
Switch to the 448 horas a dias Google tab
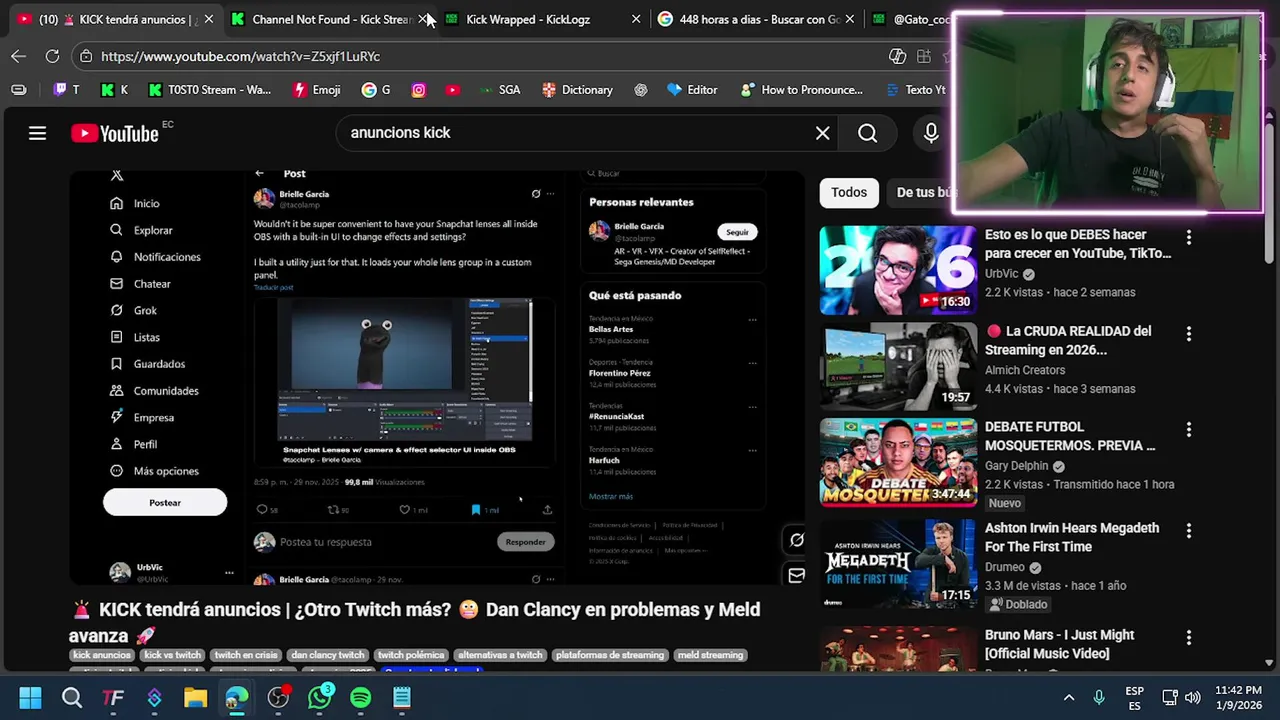point(756,19)
